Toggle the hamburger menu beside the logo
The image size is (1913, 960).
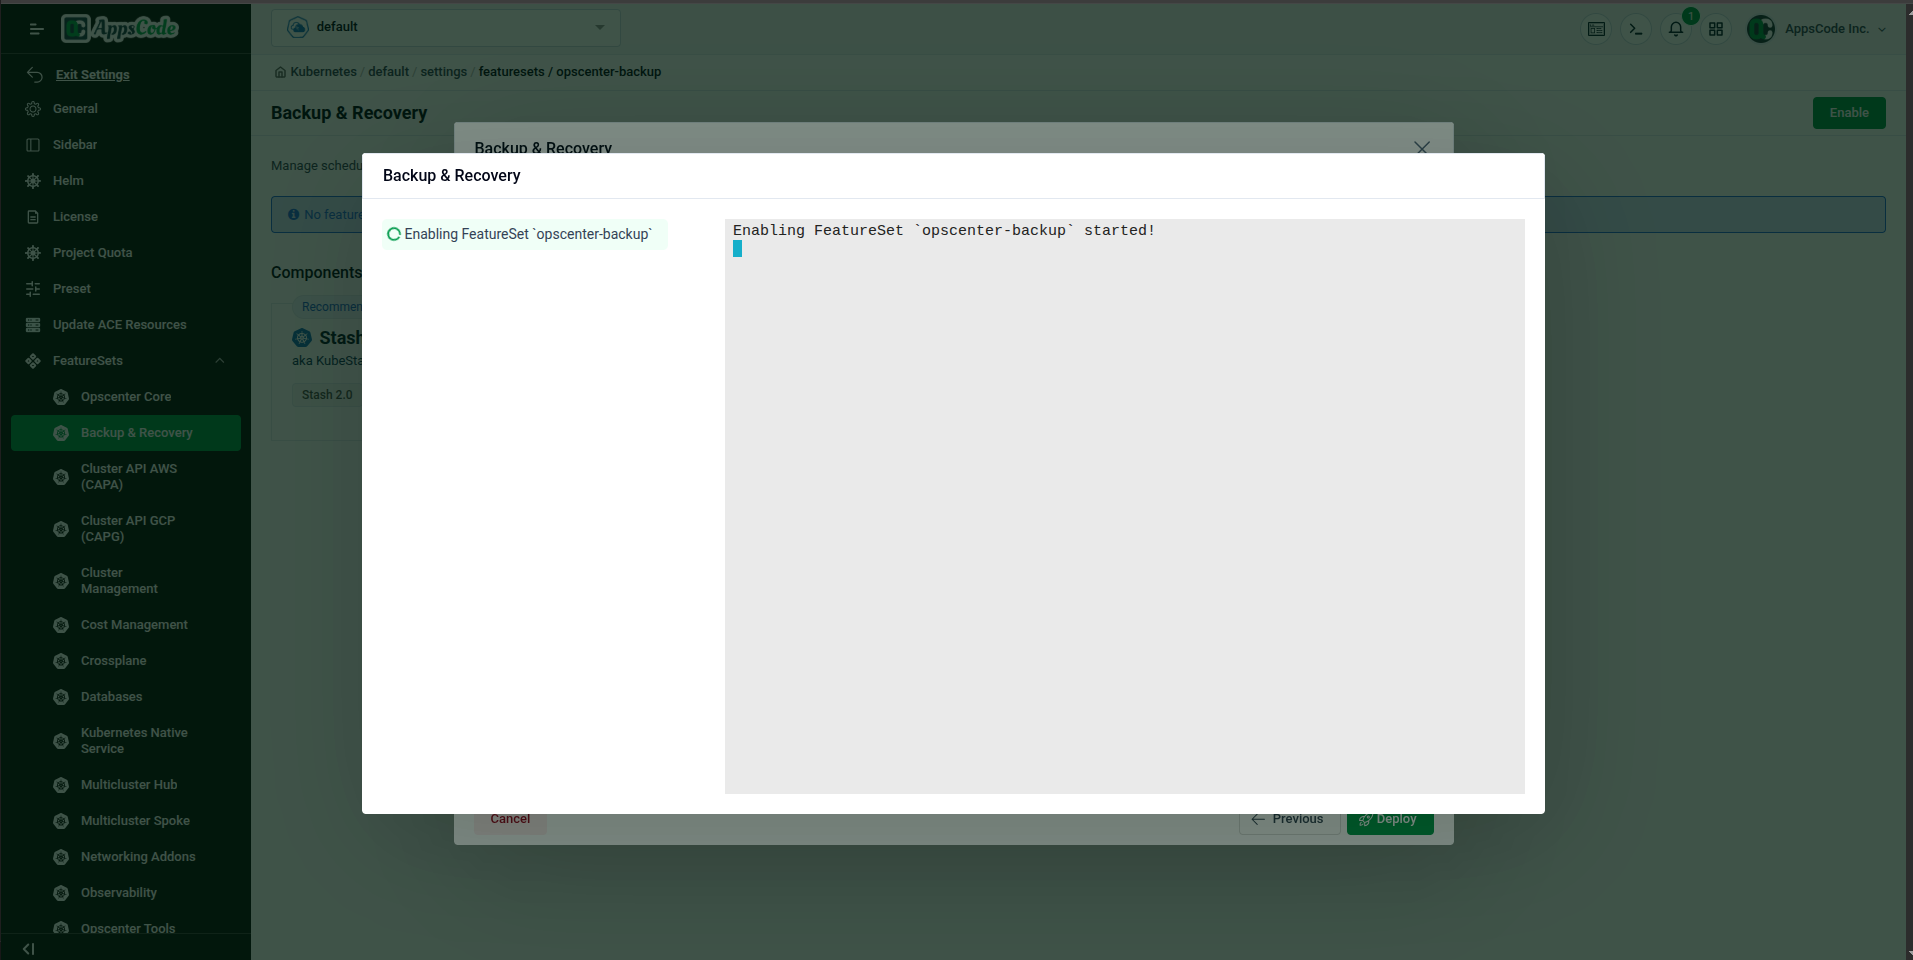[x=36, y=29]
